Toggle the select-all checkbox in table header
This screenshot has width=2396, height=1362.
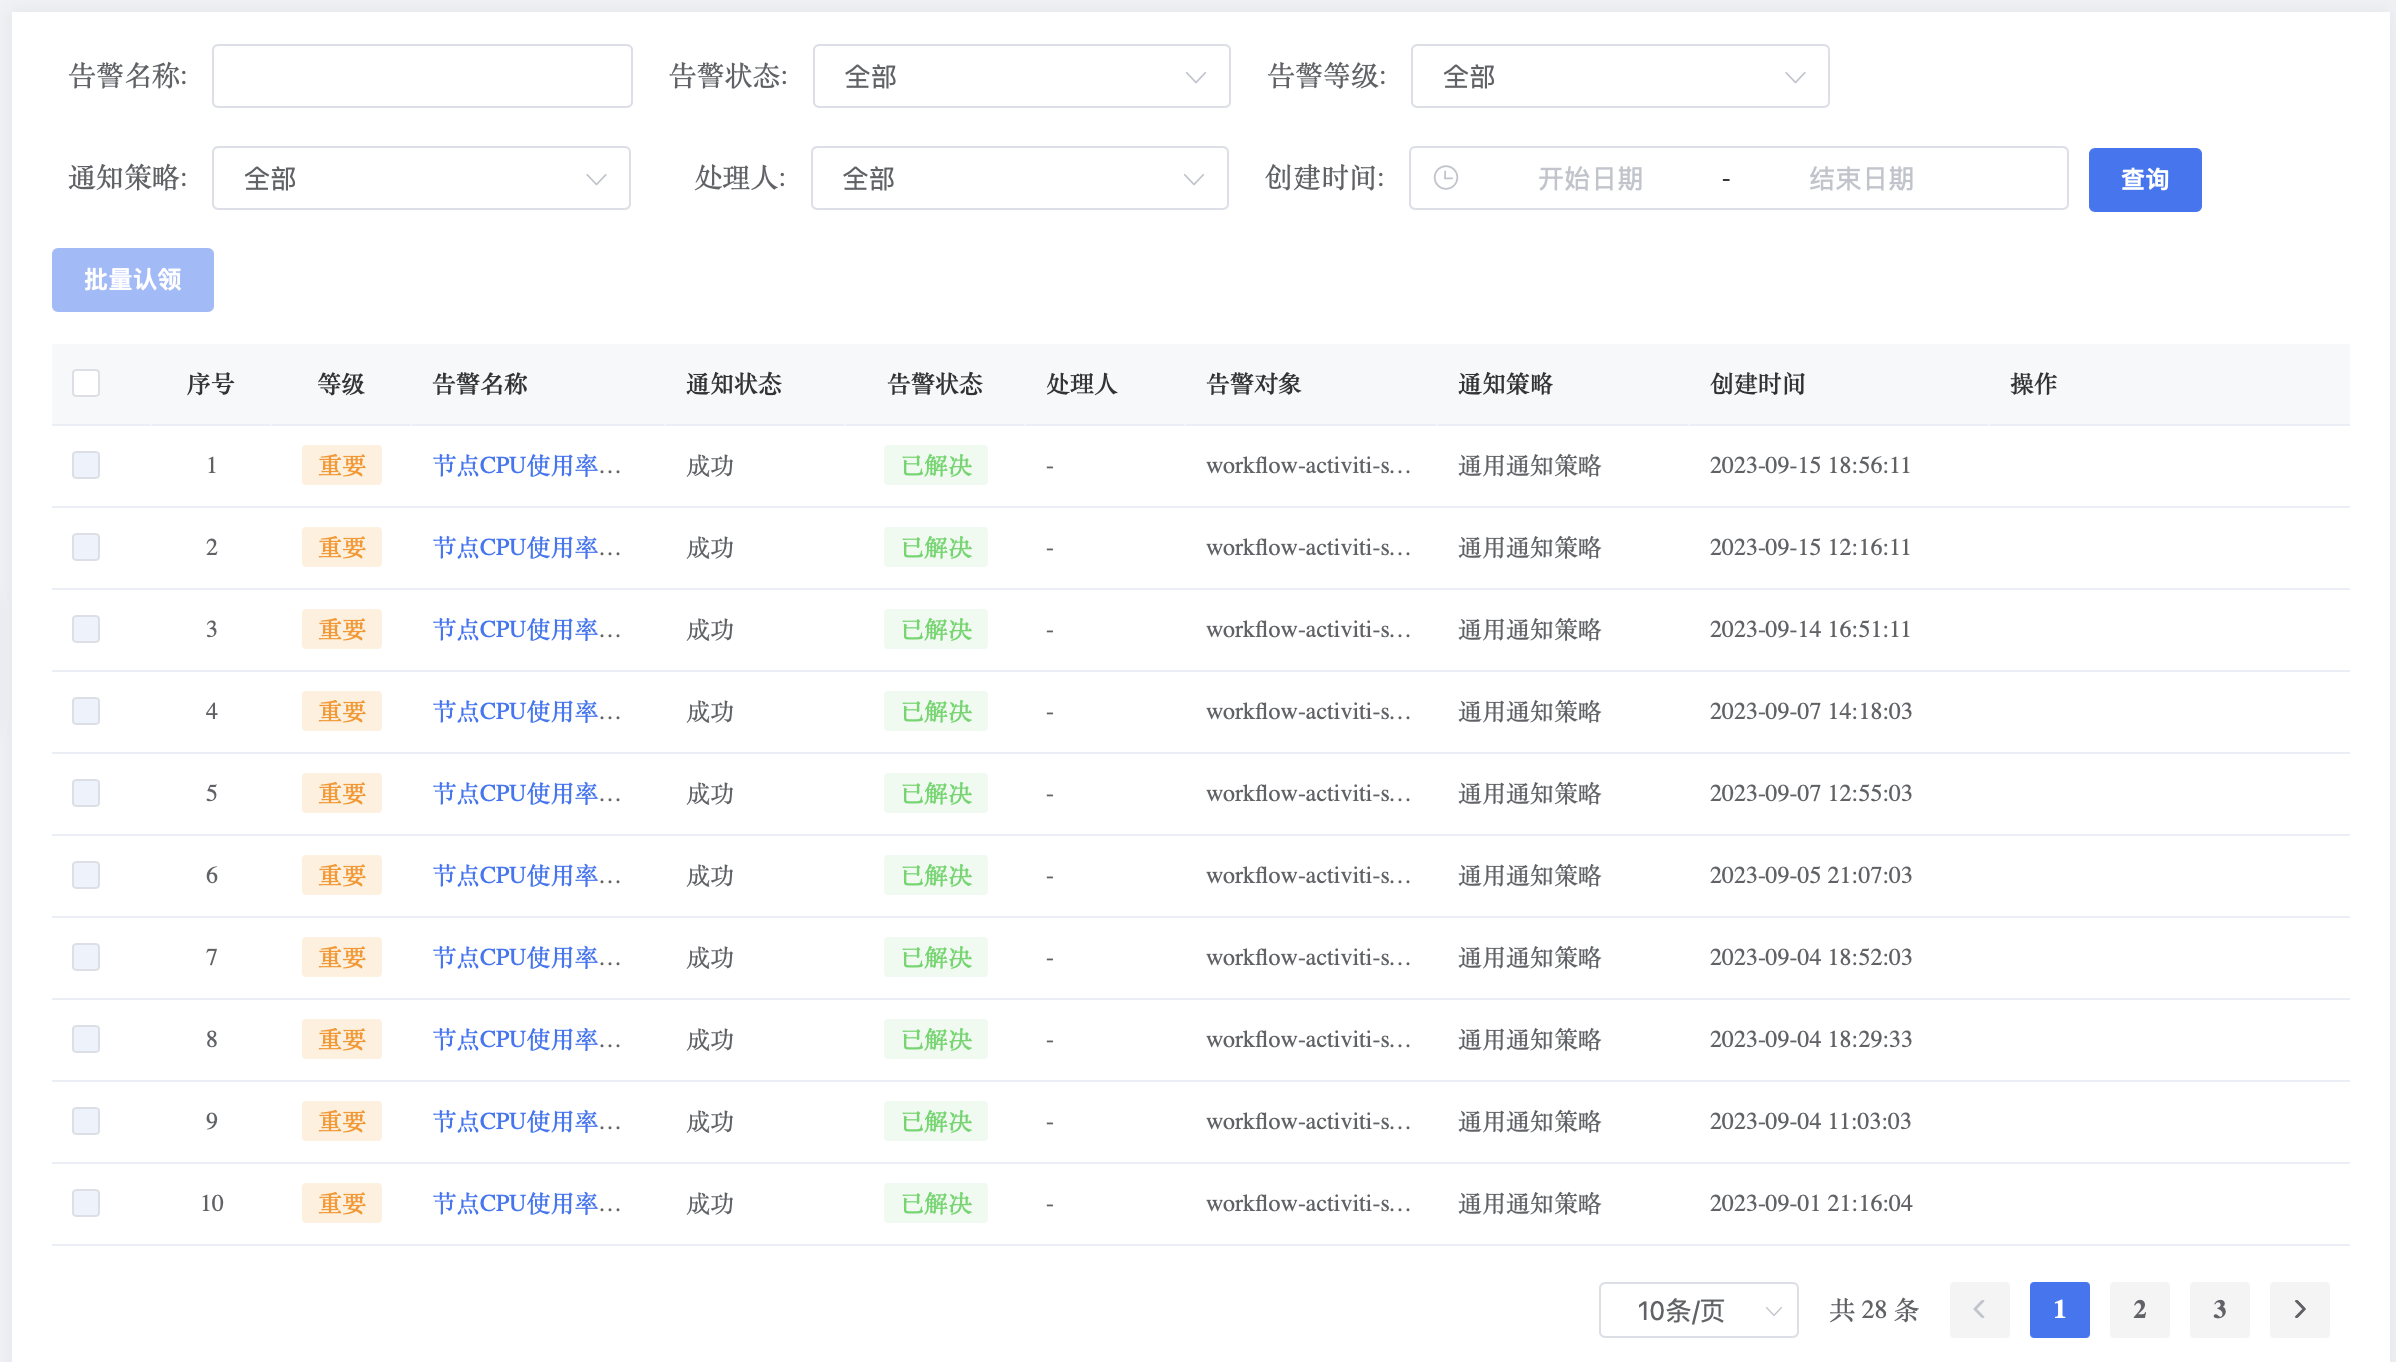86,383
